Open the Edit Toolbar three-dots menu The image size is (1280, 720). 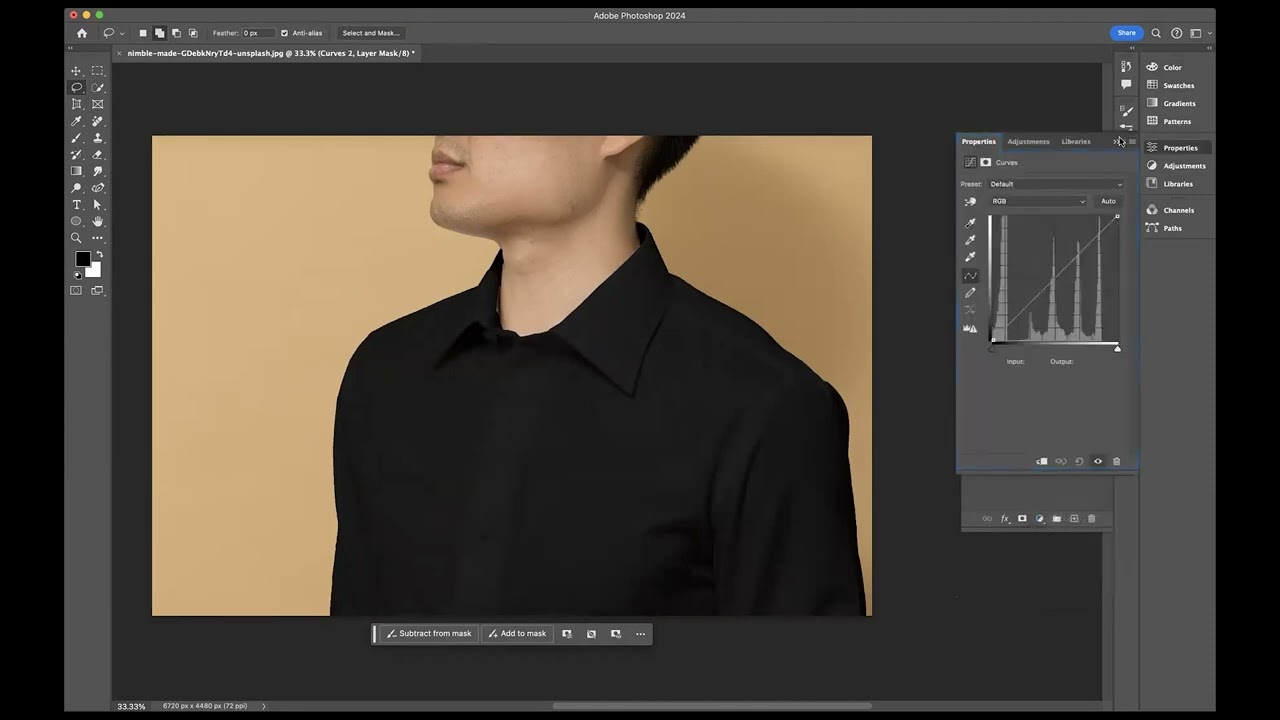pyautogui.click(x=97, y=238)
